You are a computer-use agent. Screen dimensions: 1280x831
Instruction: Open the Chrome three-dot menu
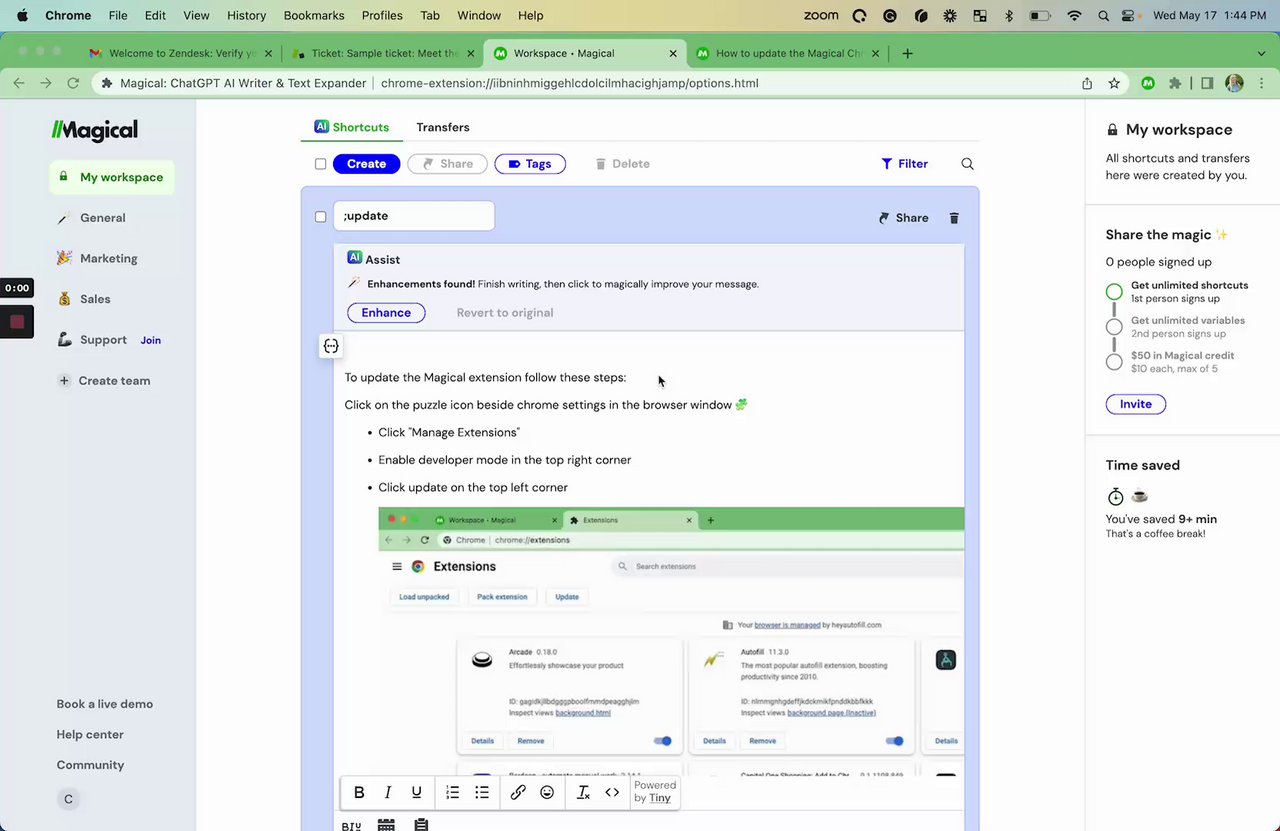(x=1260, y=83)
